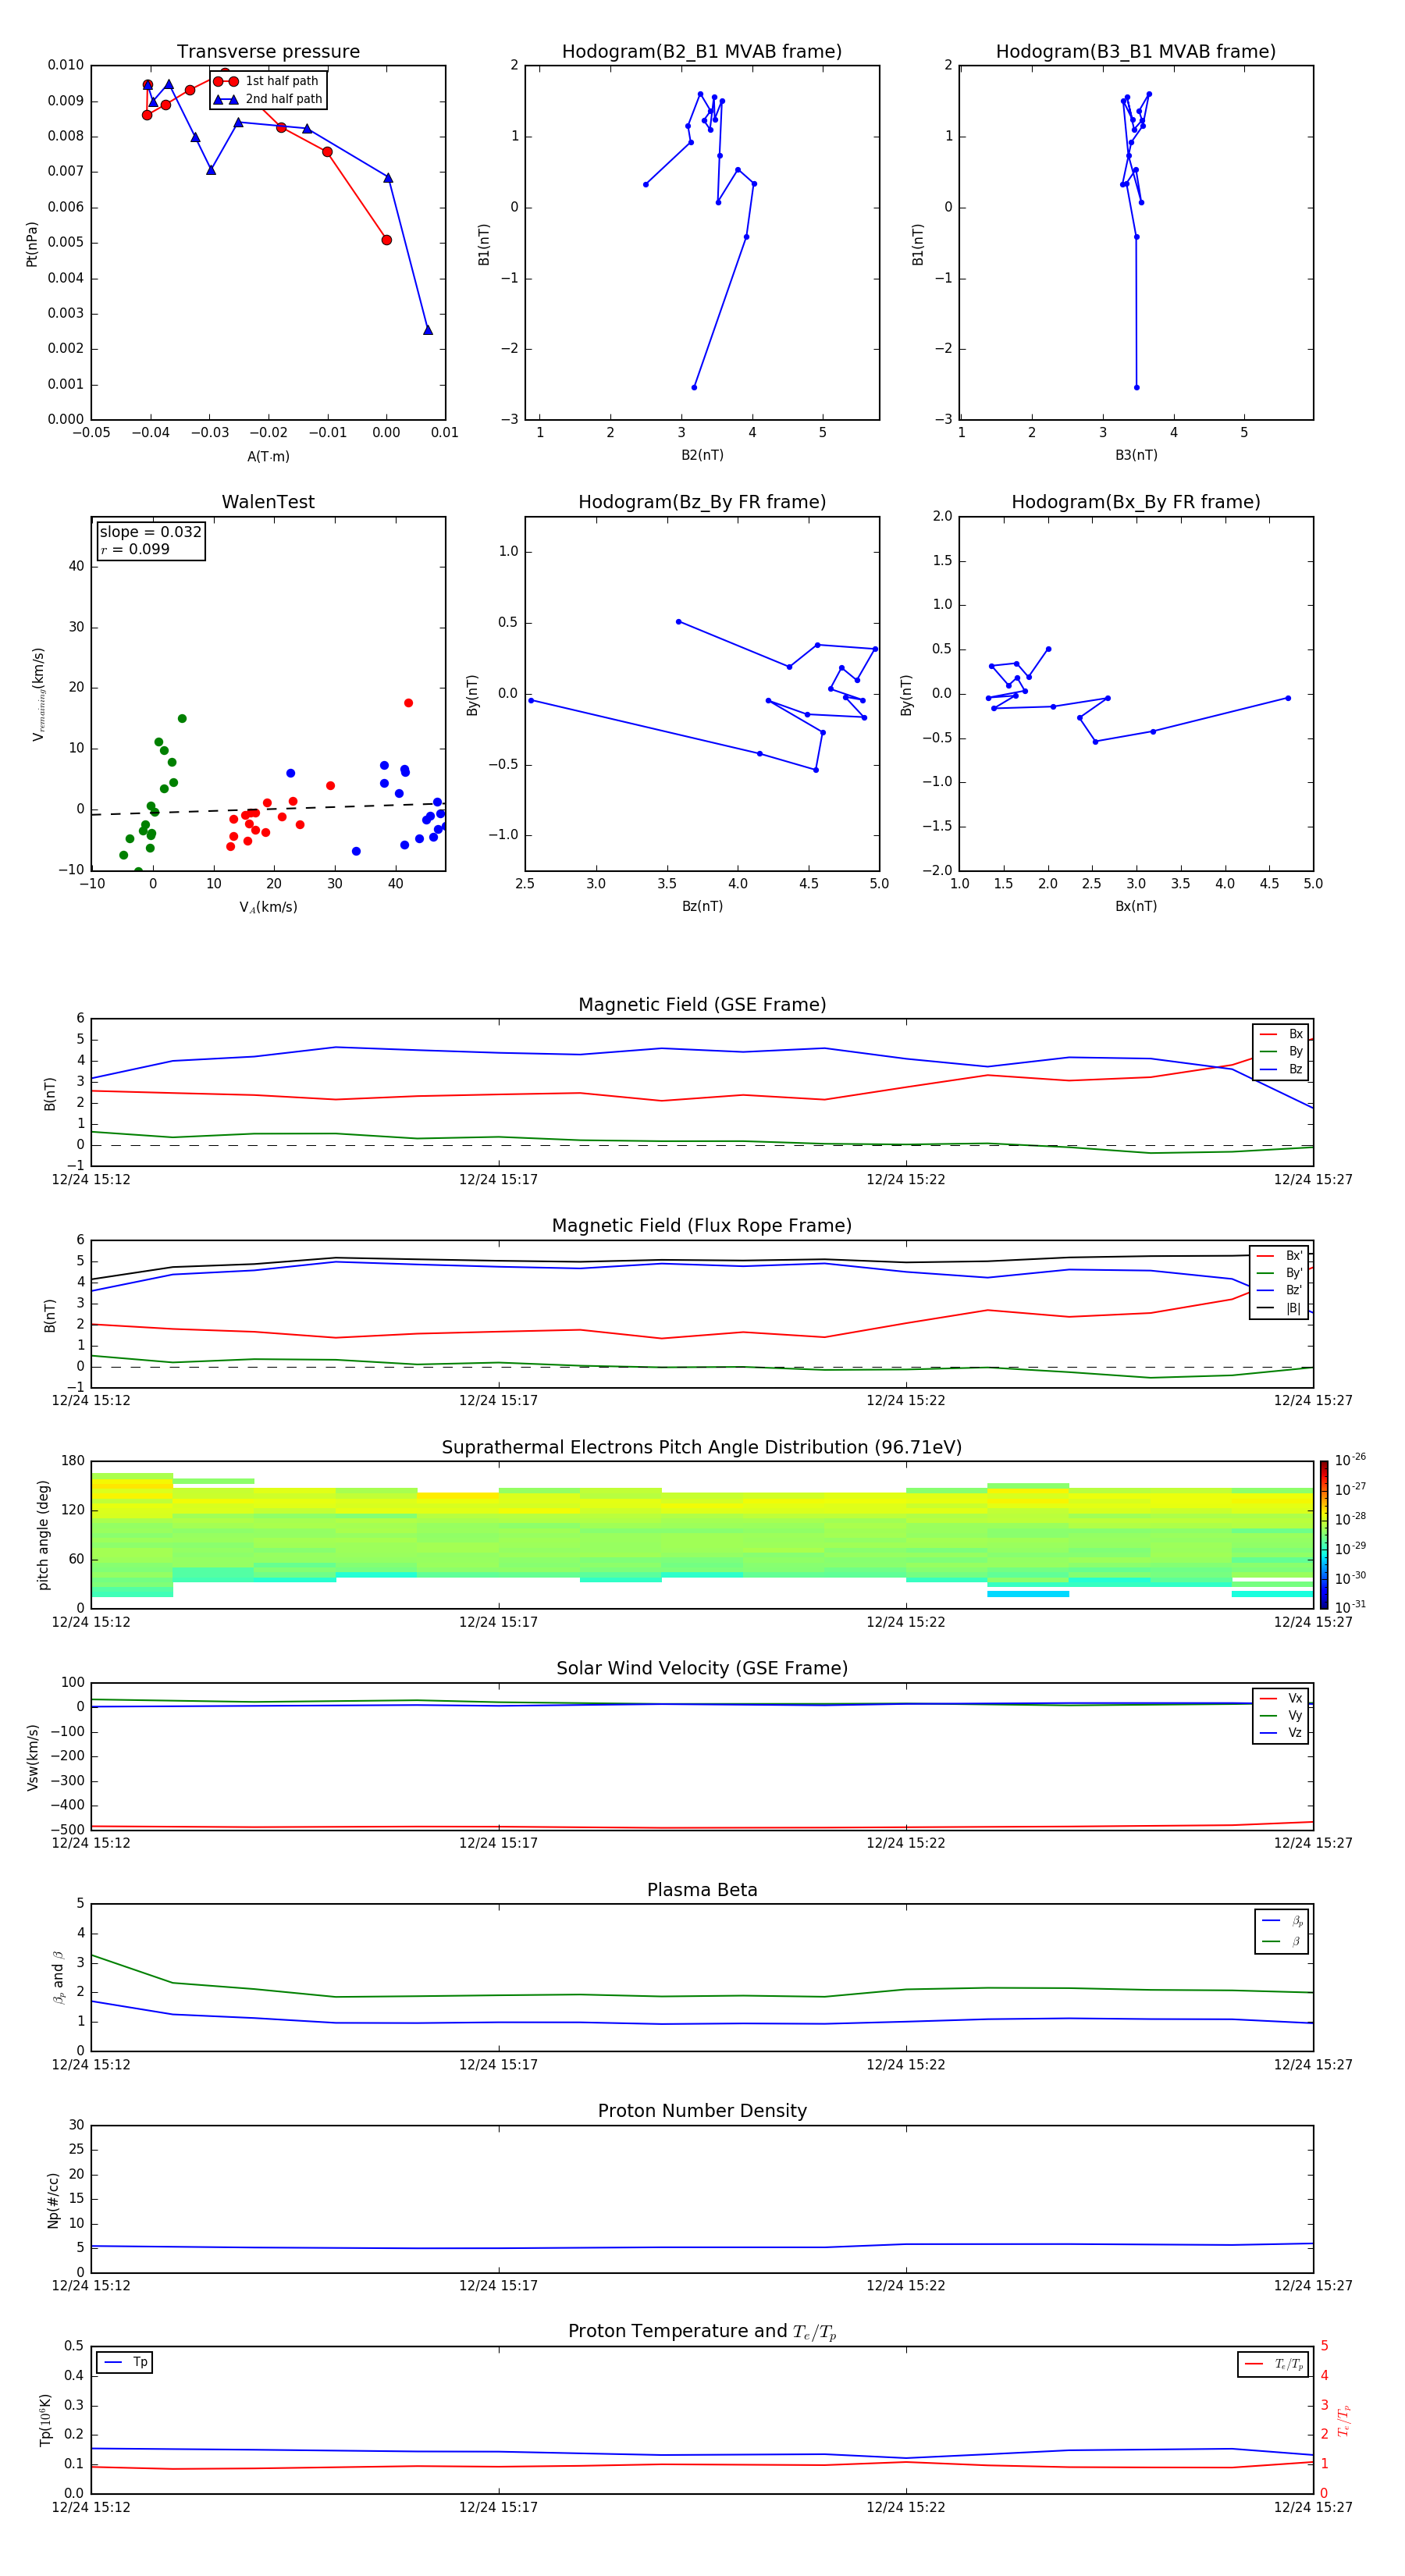Click the 'Hodogram(B2_B1 MVAB frame)' title

(702, 52)
